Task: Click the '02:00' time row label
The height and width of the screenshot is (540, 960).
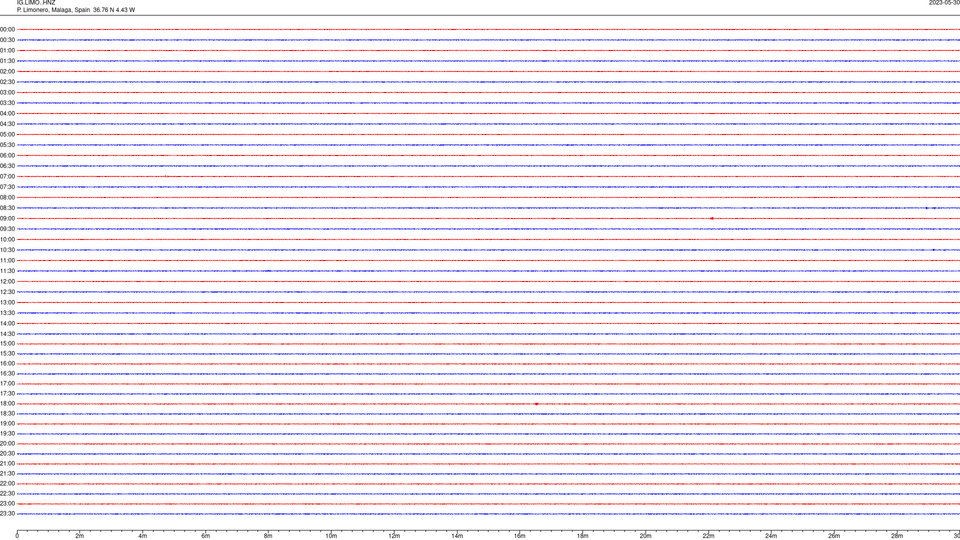Action: [x=7, y=72]
